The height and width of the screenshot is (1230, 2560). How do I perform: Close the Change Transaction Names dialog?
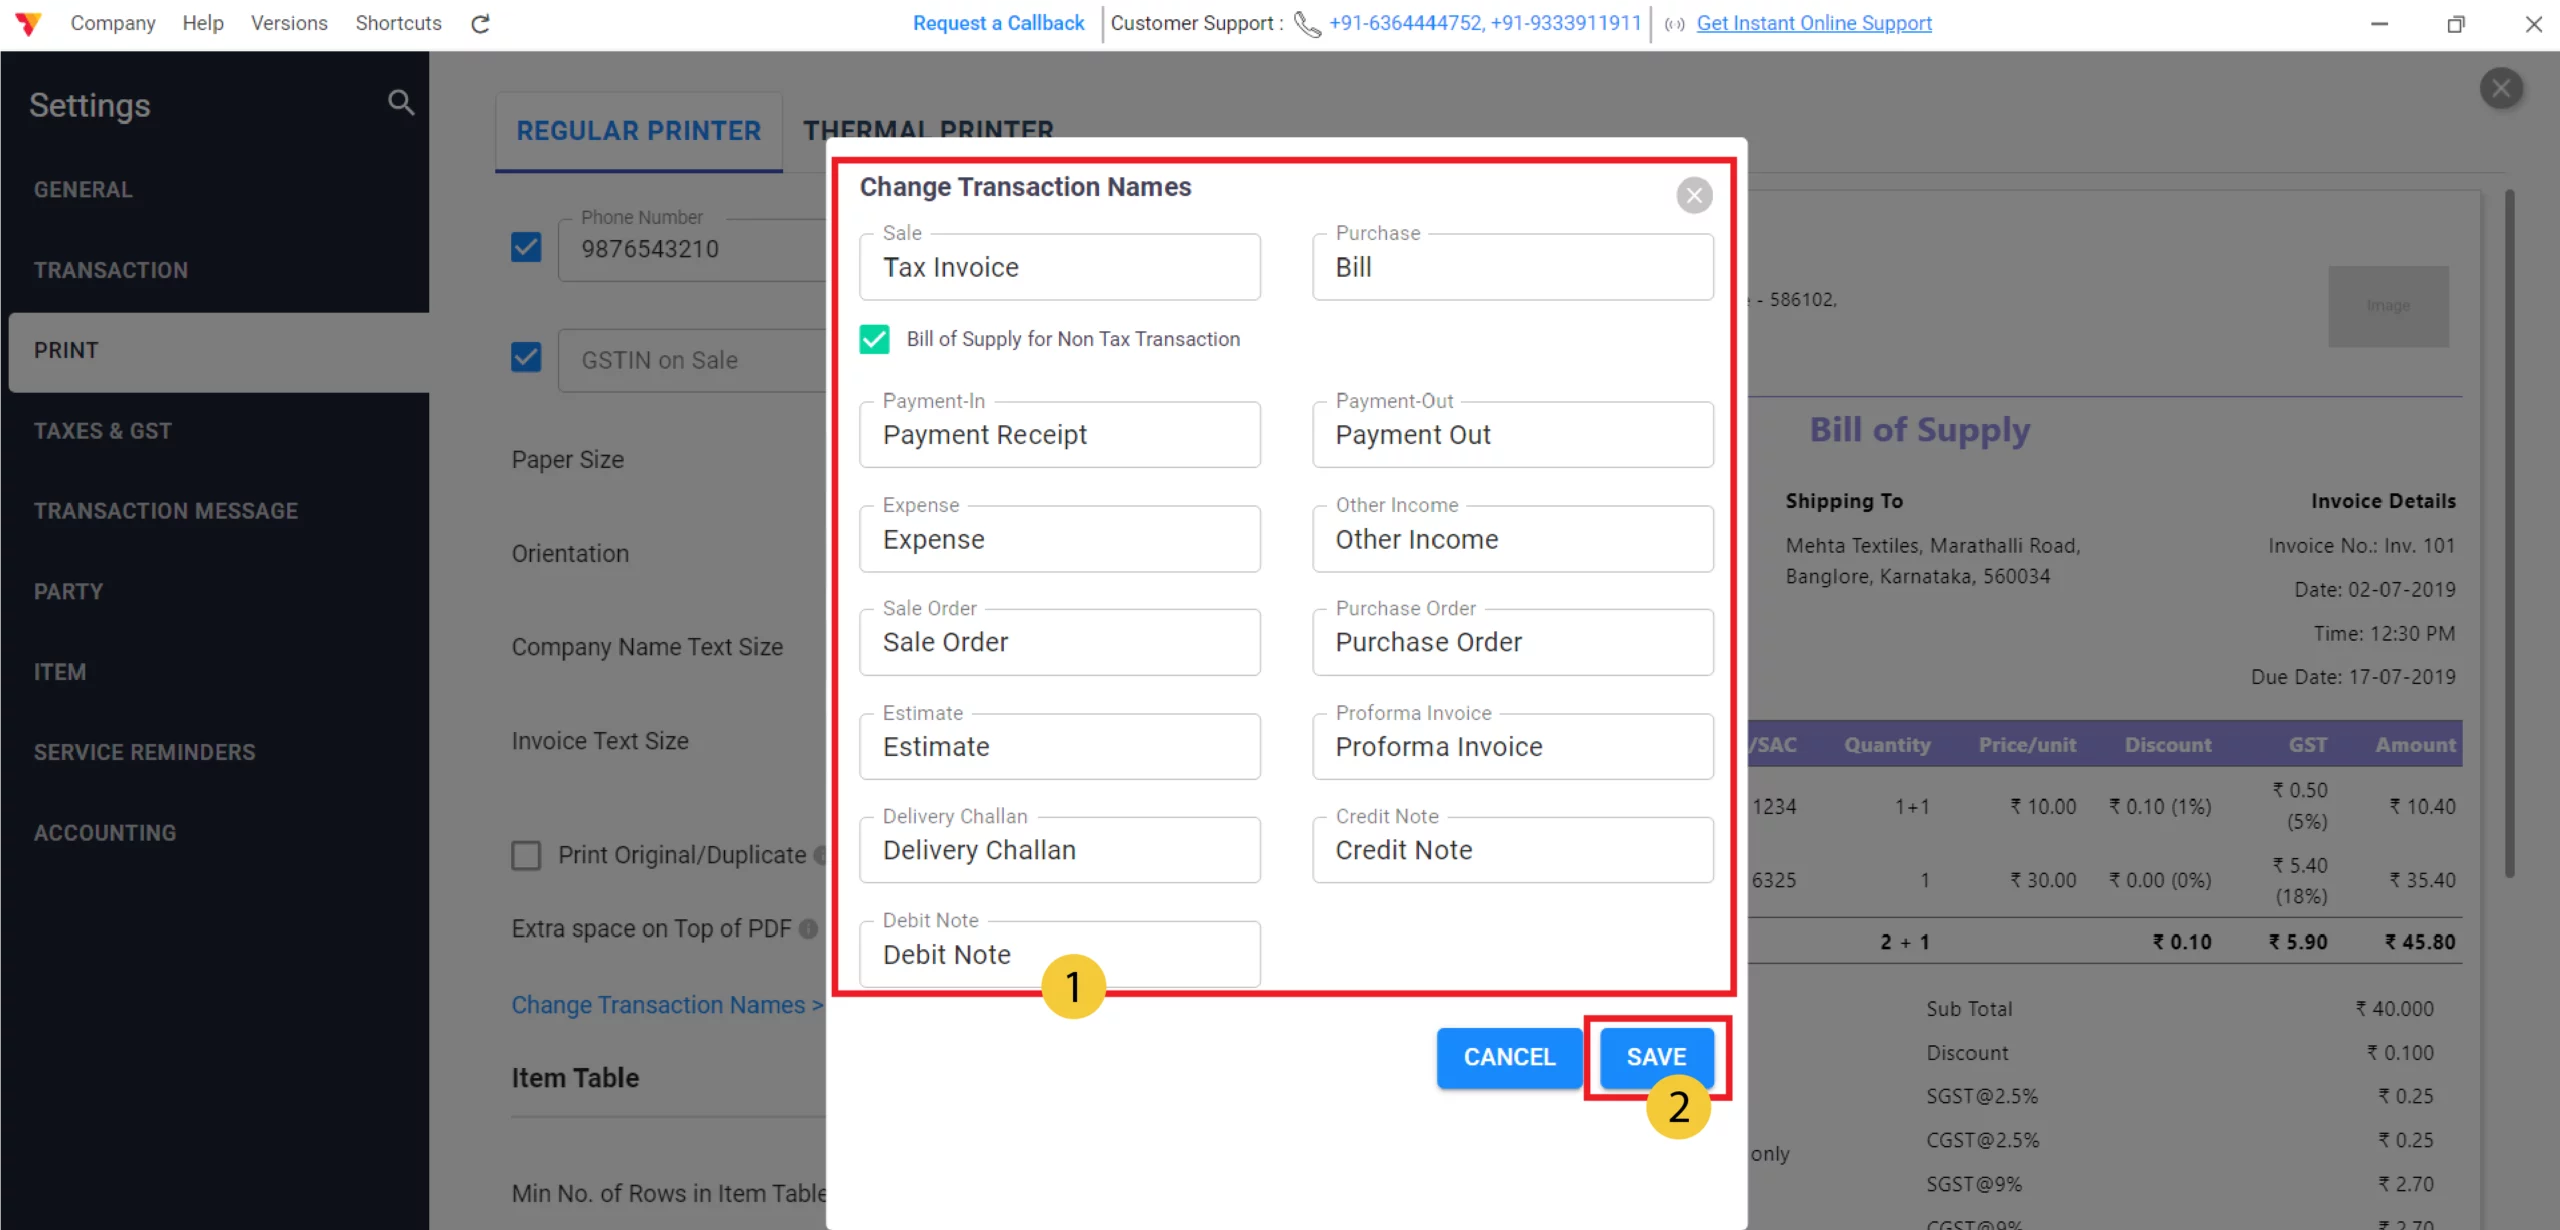(x=1694, y=195)
